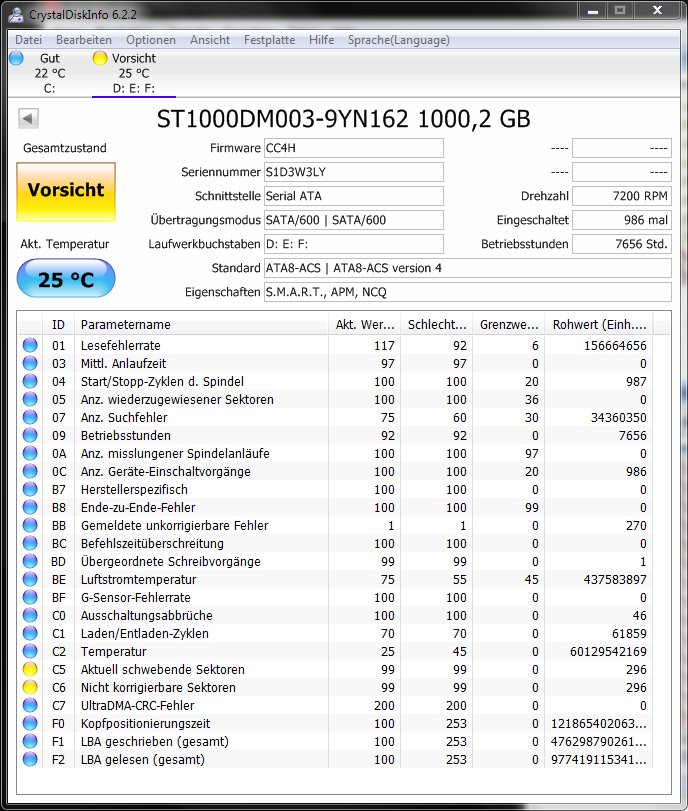Click status icon of Anz. wiederzugewiesener Sektoren
Image resolution: width=688 pixels, height=811 pixels.
[x=30, y=399]
